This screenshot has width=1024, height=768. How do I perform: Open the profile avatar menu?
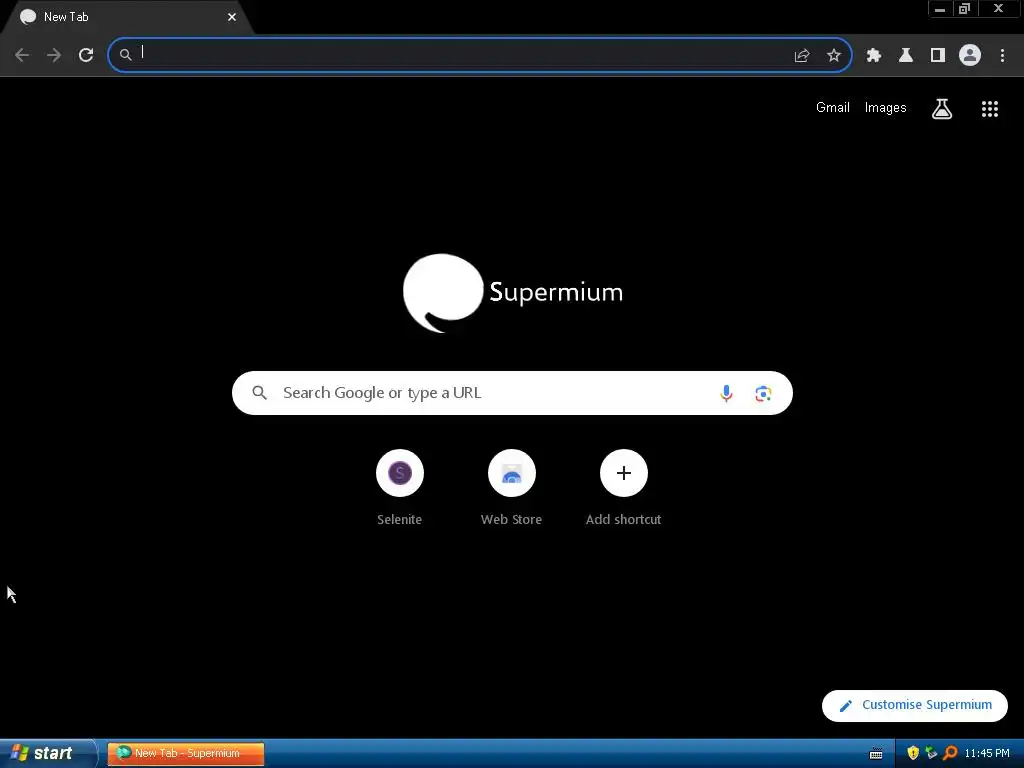click(x=970, y=55)
